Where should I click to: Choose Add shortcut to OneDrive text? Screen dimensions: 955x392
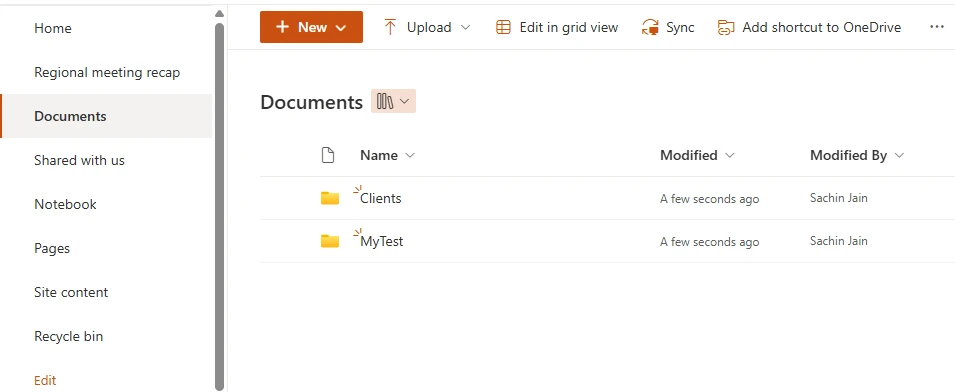point(822,27)
